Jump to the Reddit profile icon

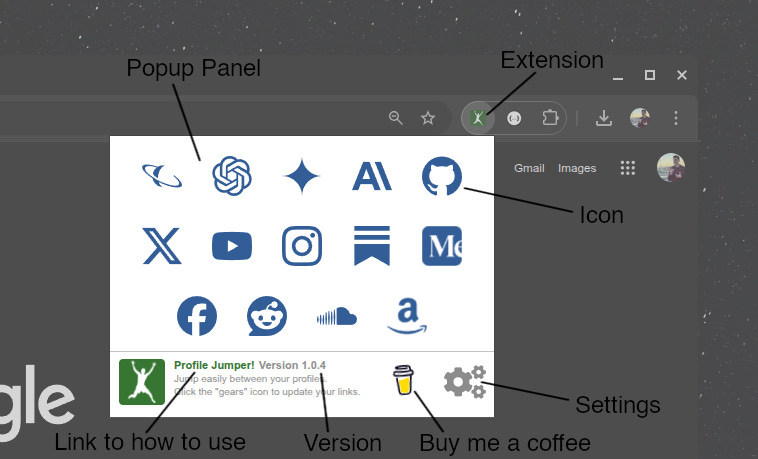tap(267, 316)
